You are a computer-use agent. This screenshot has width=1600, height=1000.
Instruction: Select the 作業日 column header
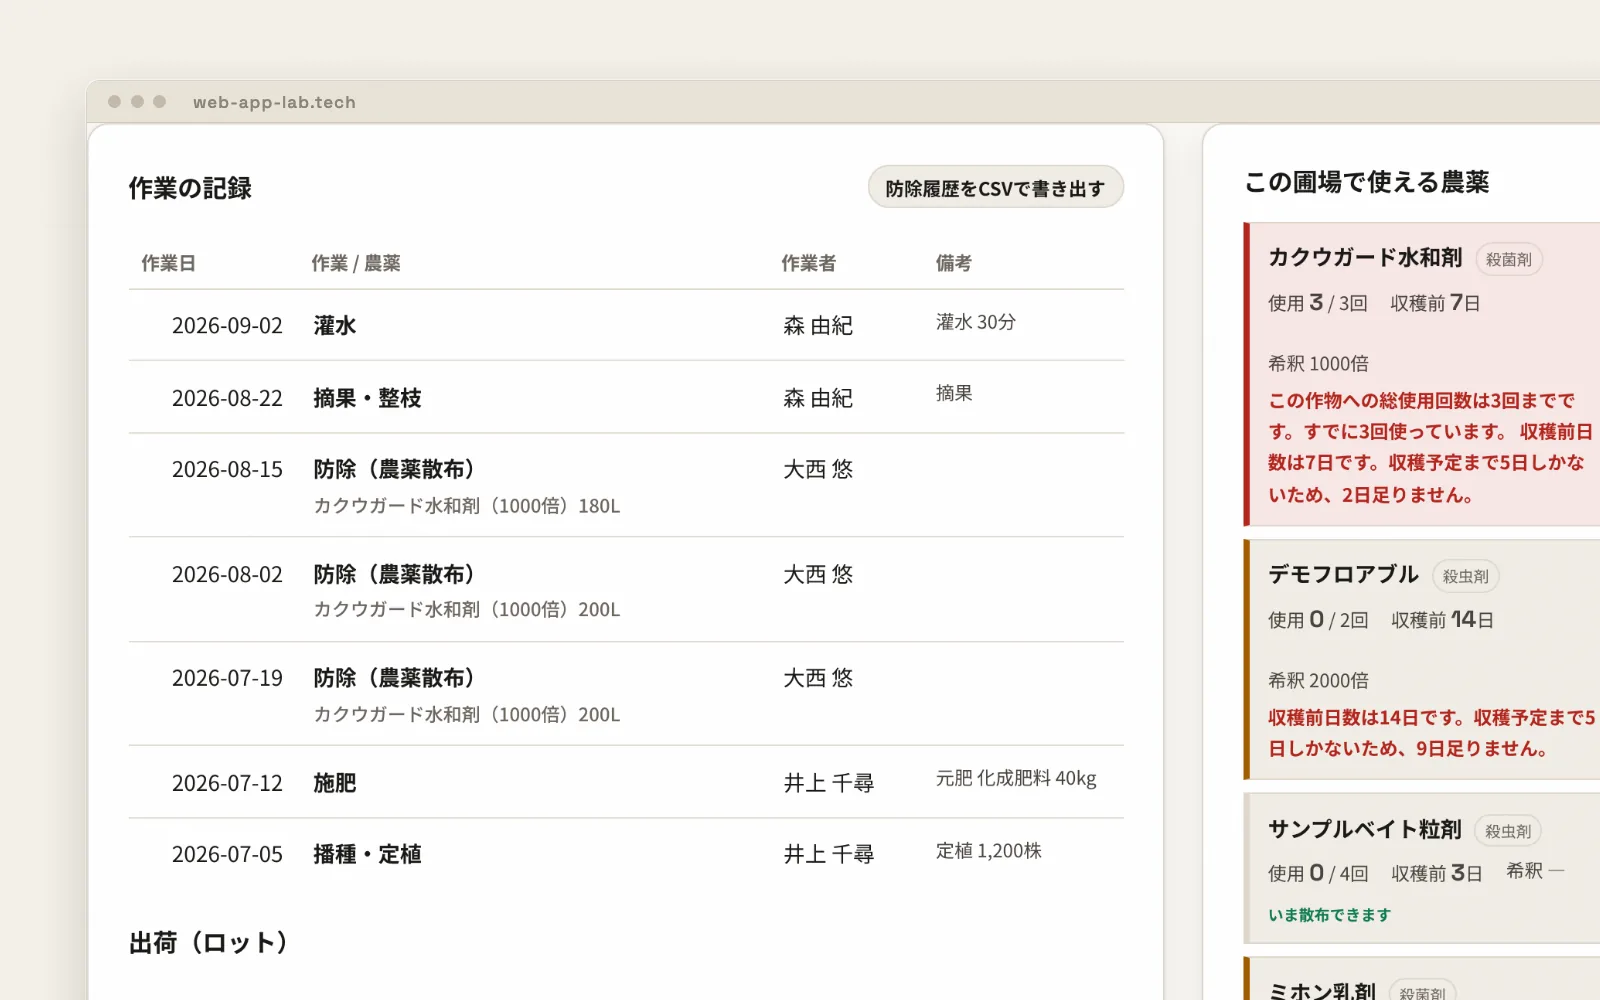coord(168,263)
